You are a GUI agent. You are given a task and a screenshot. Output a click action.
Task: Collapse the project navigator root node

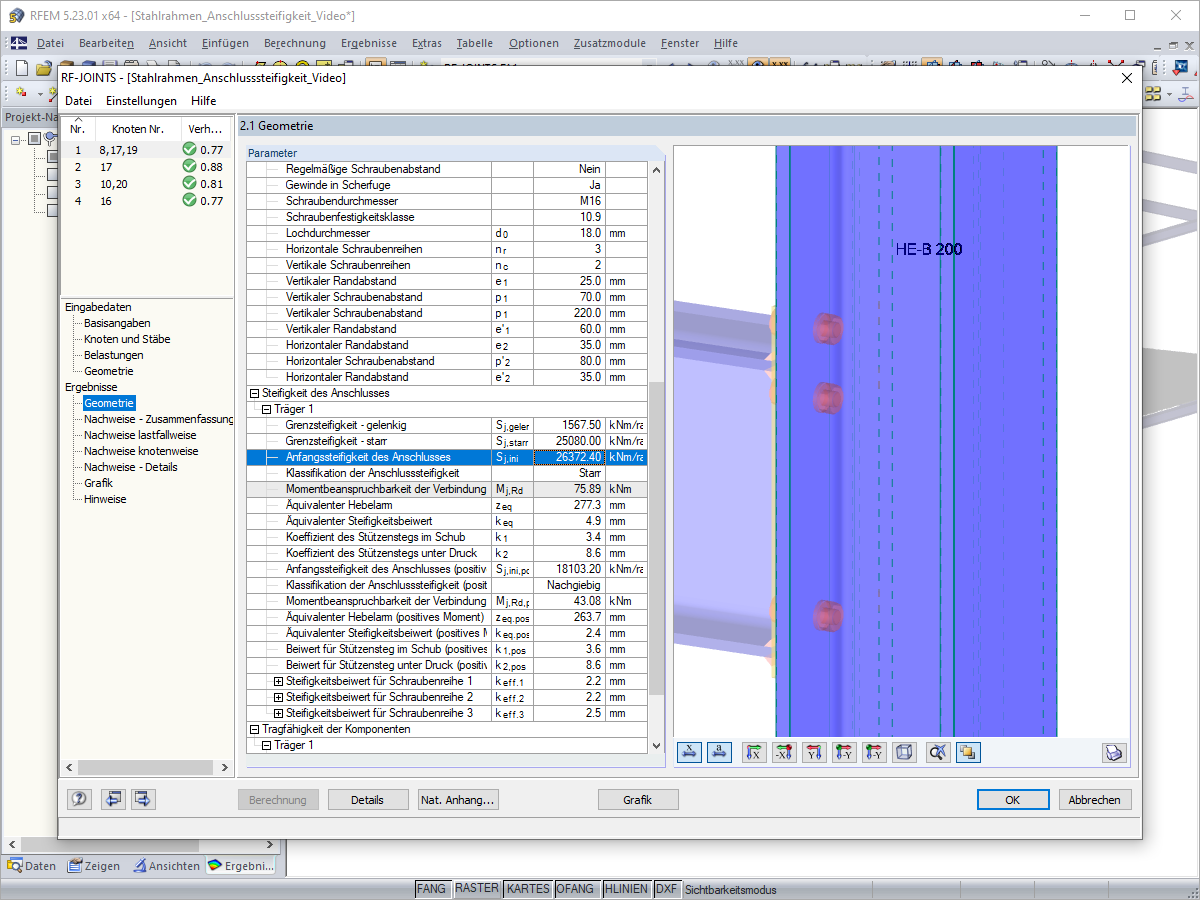click(x=17, y=139)
